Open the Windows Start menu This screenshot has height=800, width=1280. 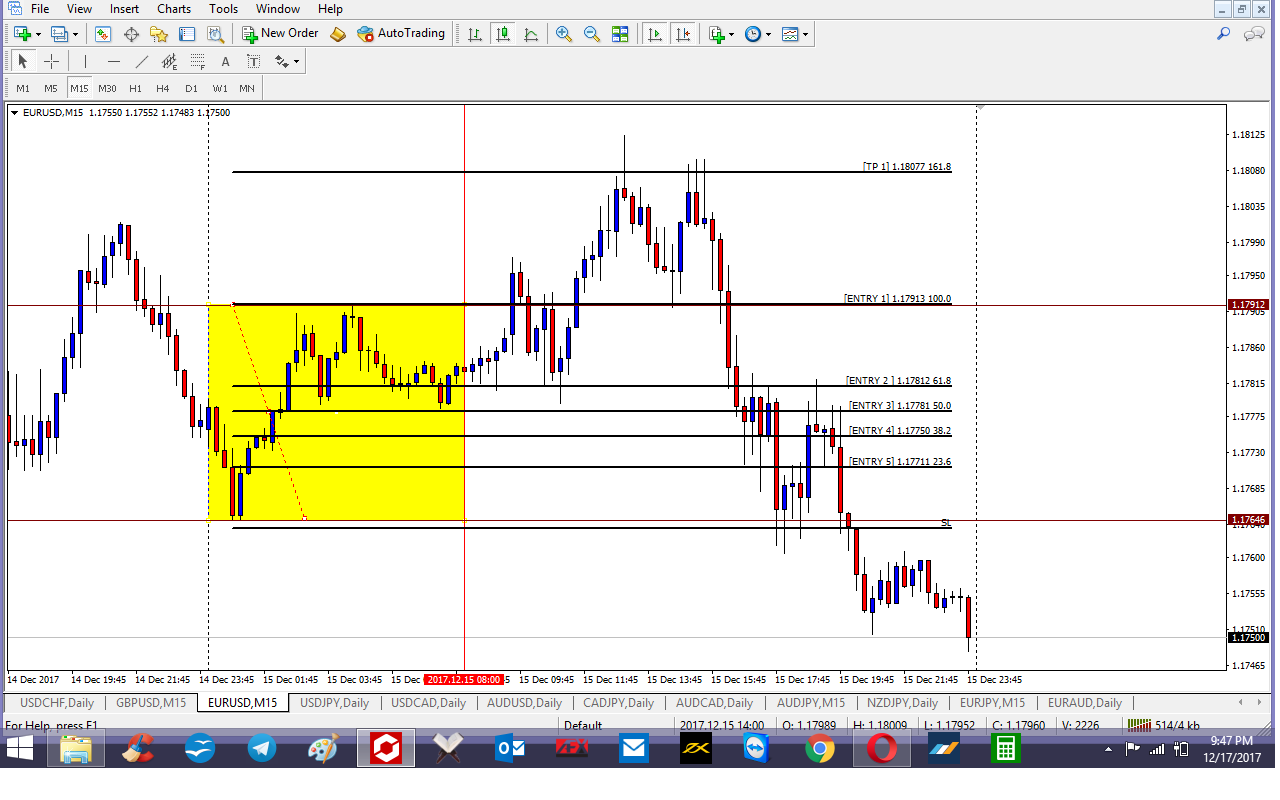pos(19,748)
